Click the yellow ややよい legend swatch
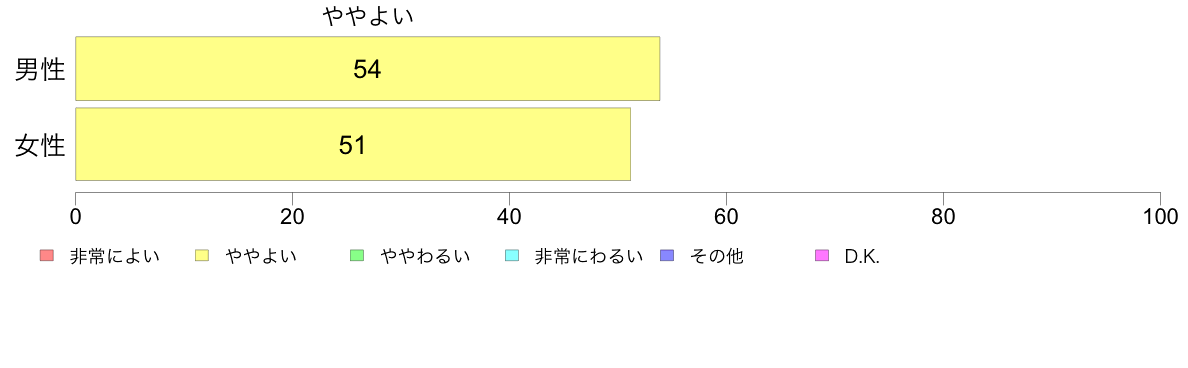 pyautogui.click(x=202, y=256)
